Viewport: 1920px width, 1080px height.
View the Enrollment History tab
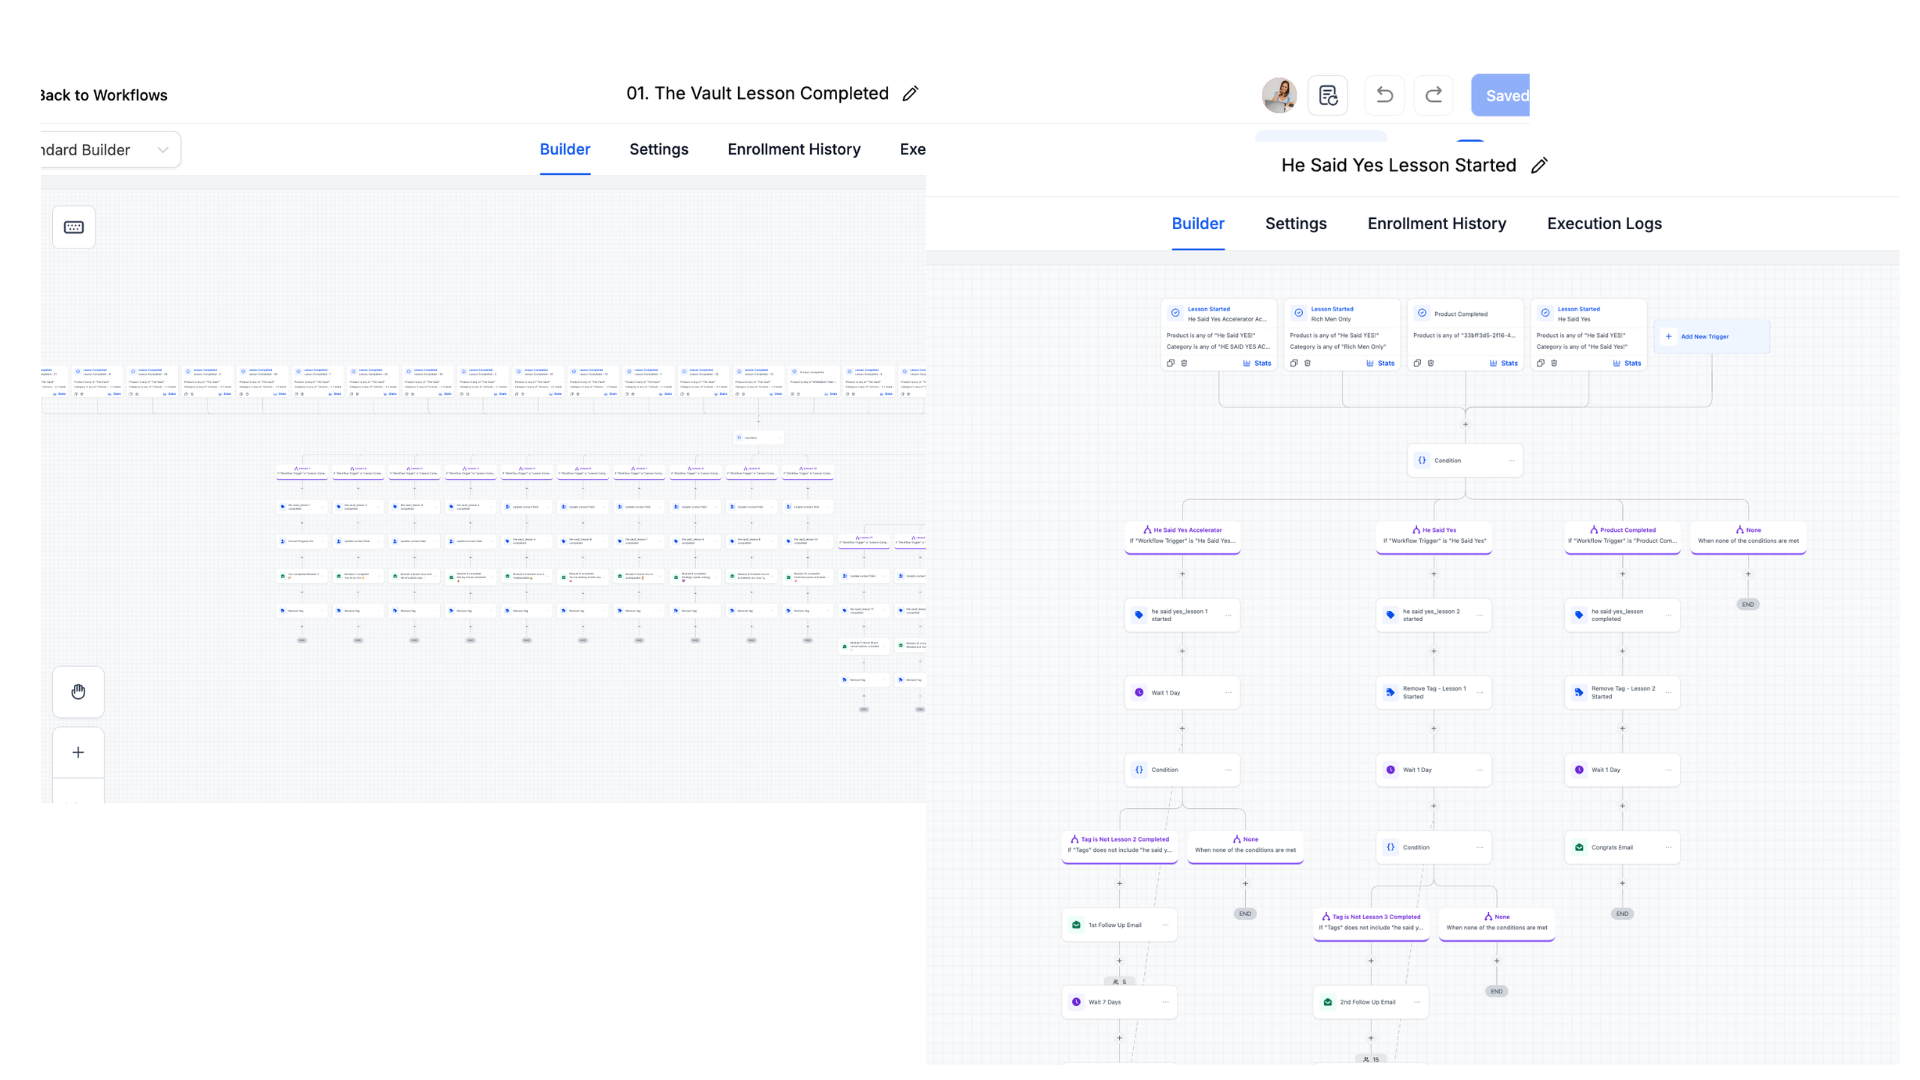point(1437,223)
